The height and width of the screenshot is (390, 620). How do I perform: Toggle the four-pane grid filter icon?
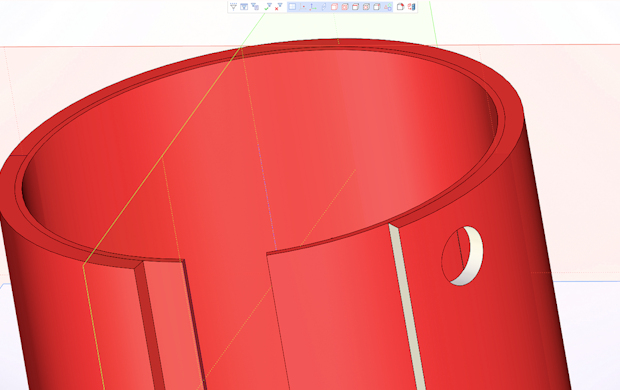(292, 7)
